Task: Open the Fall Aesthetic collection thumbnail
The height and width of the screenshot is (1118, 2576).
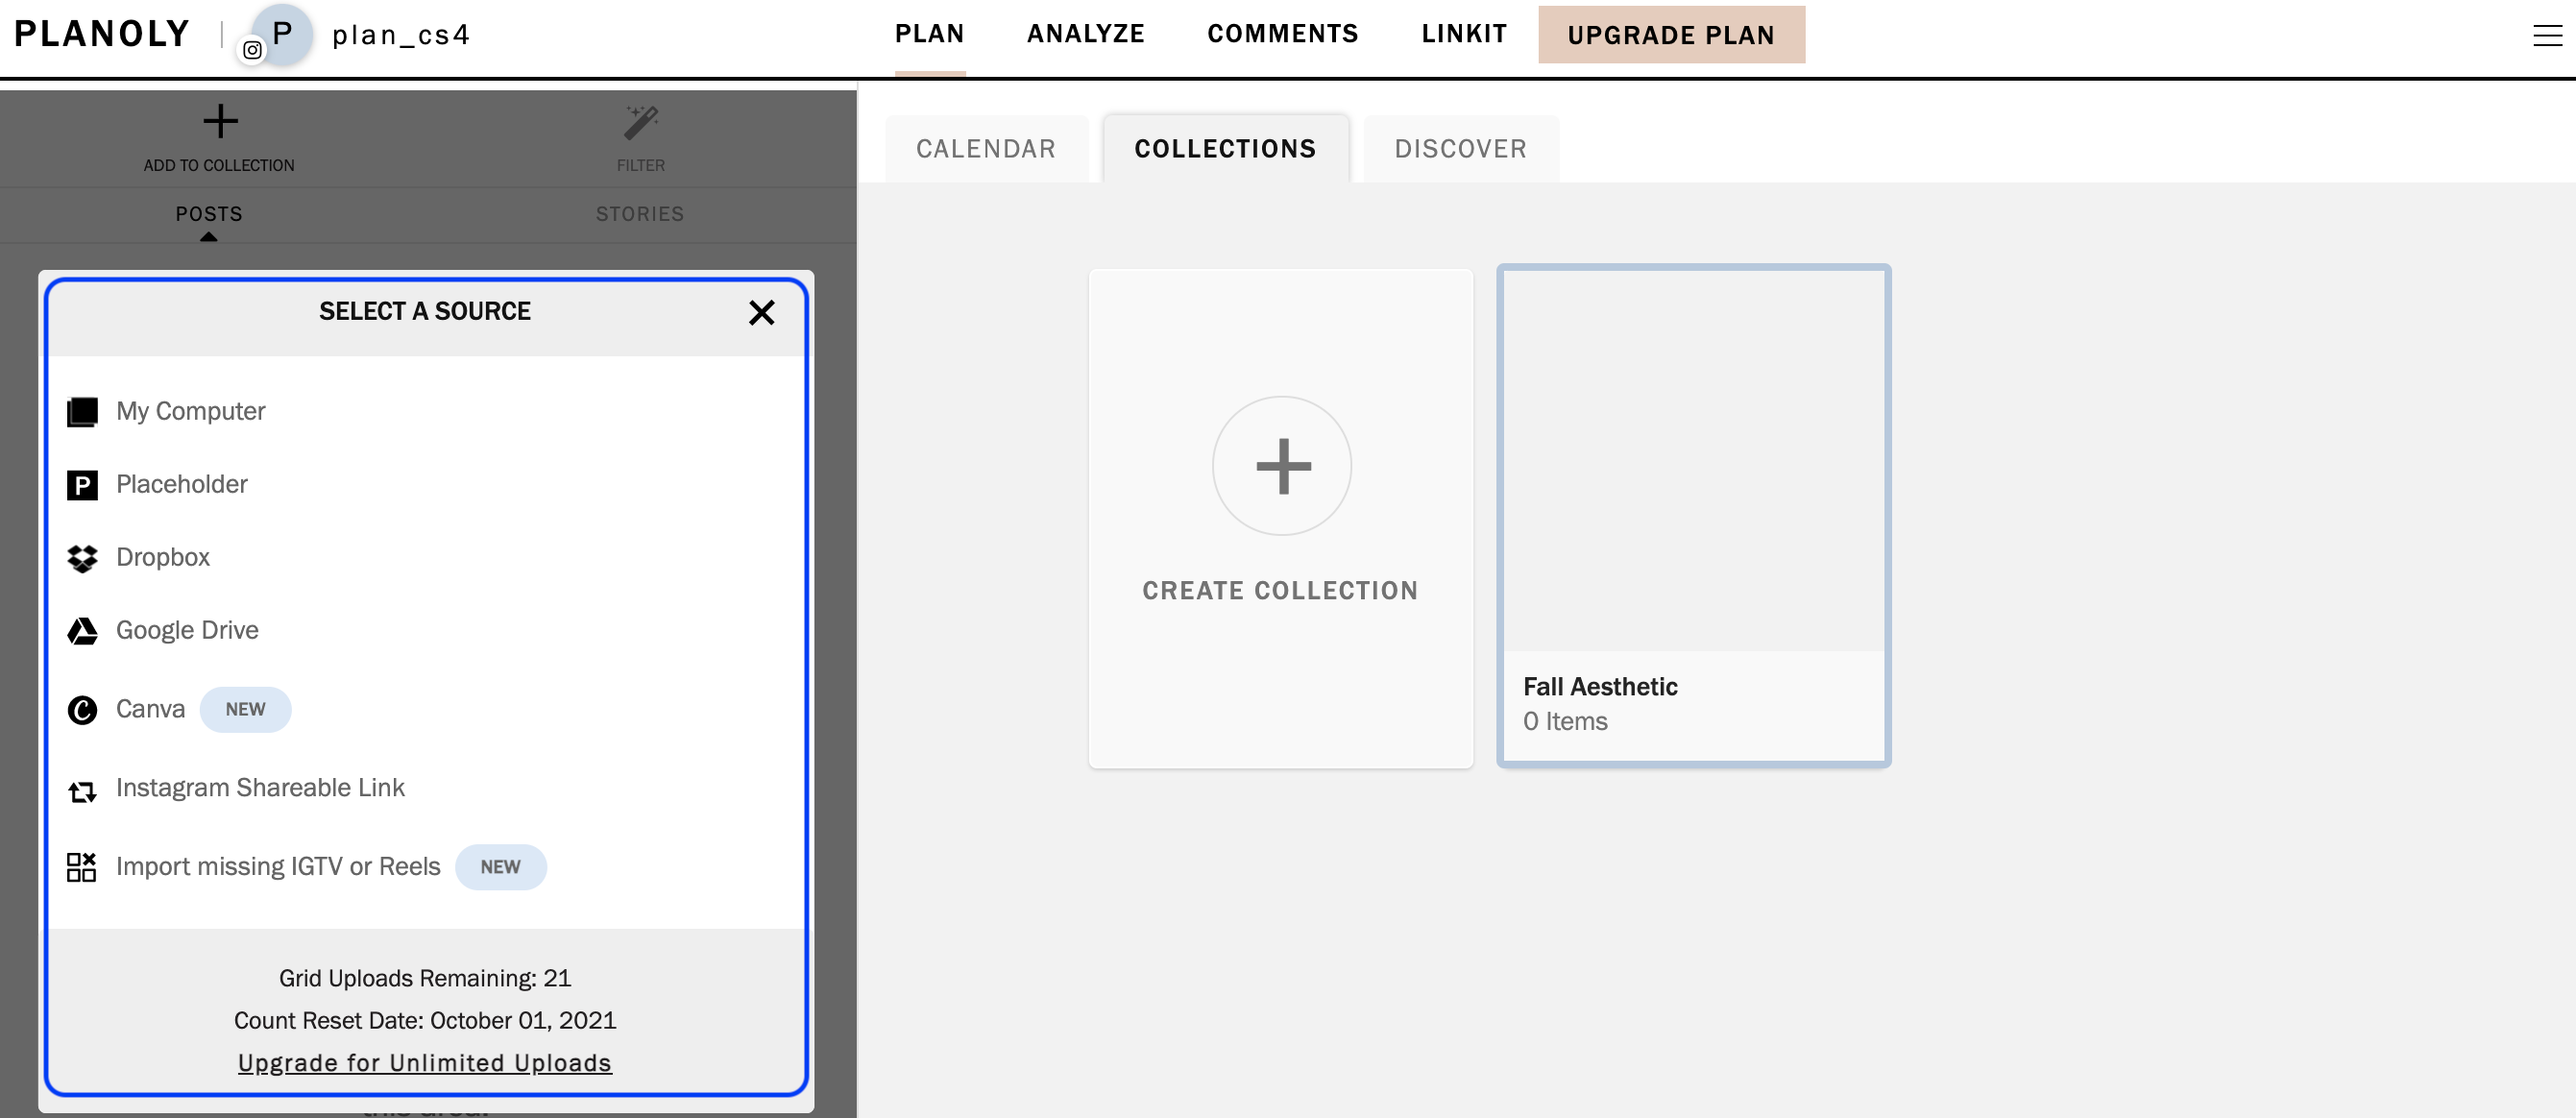Action: coord(1694,462)
